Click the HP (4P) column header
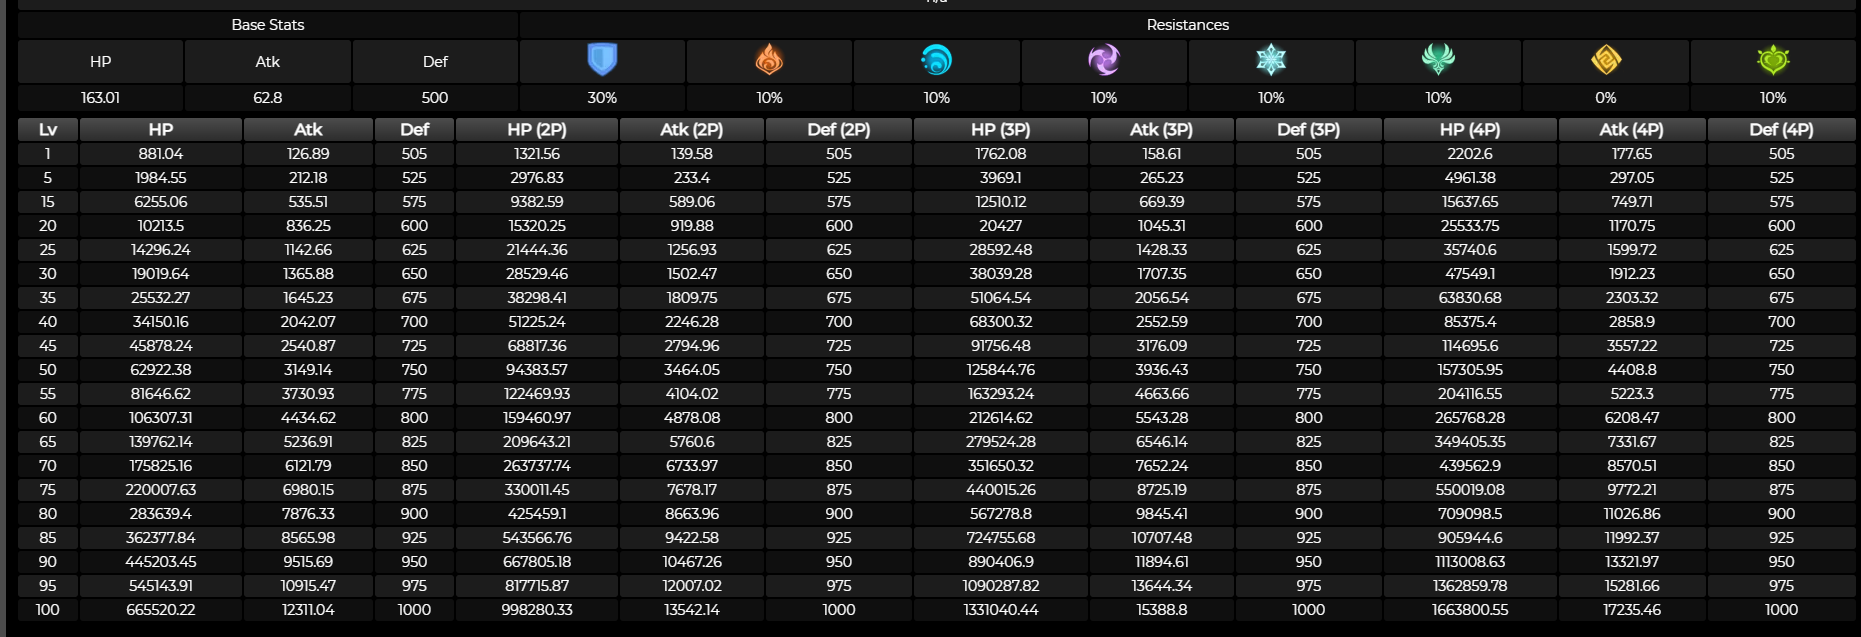Screen dimensions: 1861x637 1469,130
